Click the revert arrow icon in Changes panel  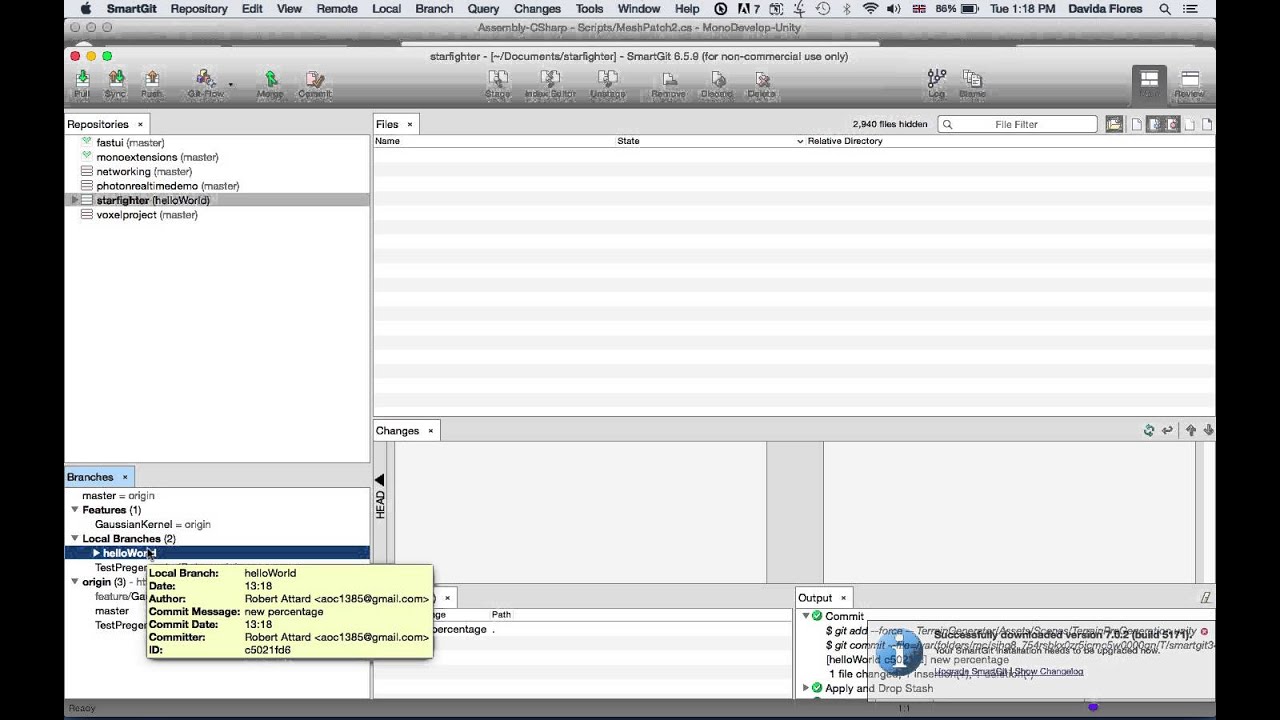[1167, 430]
